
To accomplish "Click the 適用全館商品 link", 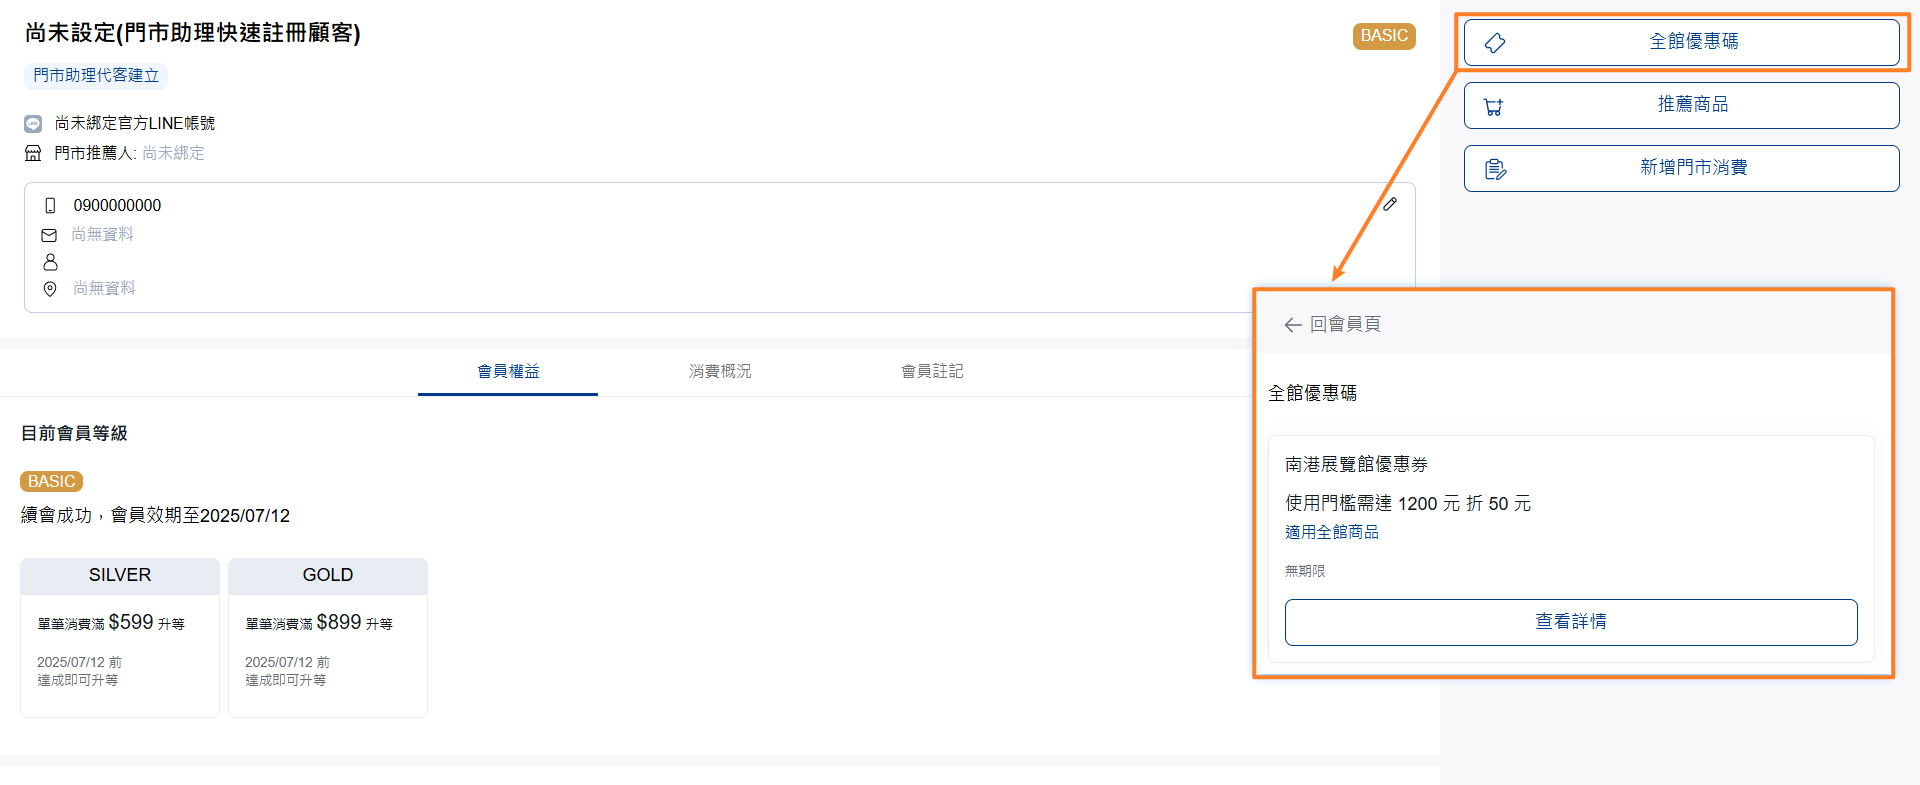I will coord(1331,532).
